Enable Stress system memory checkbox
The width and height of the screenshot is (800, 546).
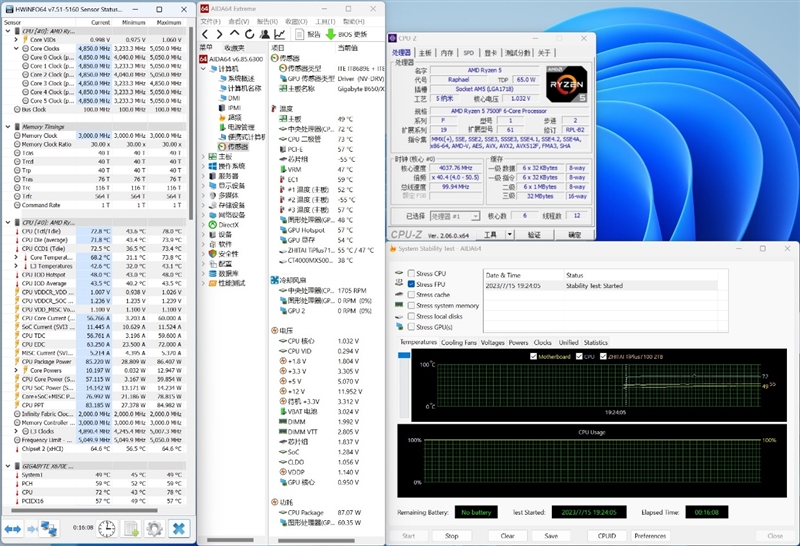411,305
